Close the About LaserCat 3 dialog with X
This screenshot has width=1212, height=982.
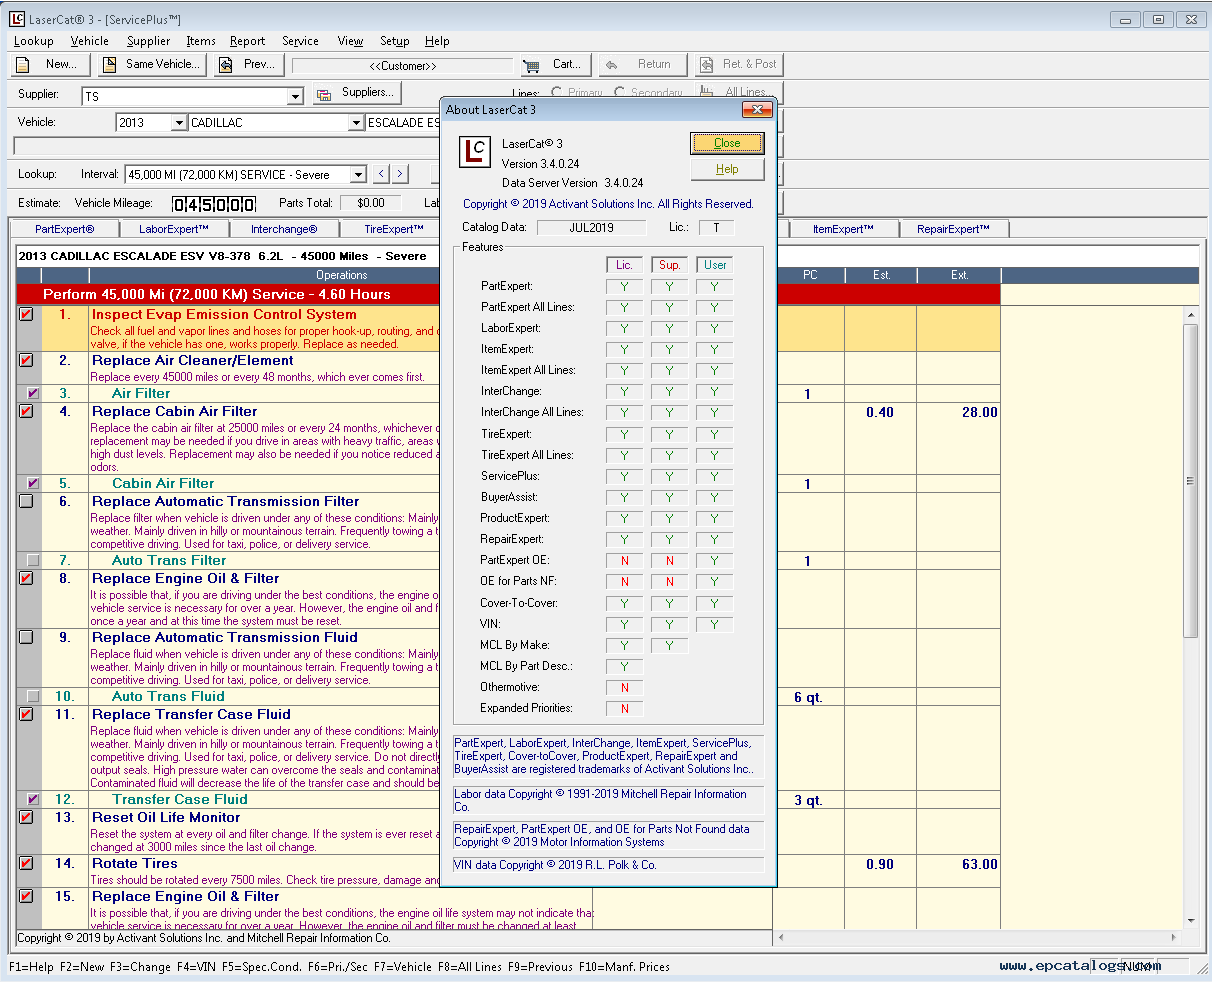[757, 109]
